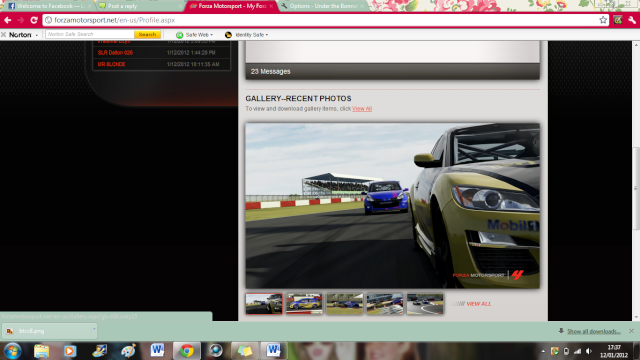The width and height of the screenshot is (640, 360).
Task: Click the View All link under Gallery heading
Action: (362, 109)
